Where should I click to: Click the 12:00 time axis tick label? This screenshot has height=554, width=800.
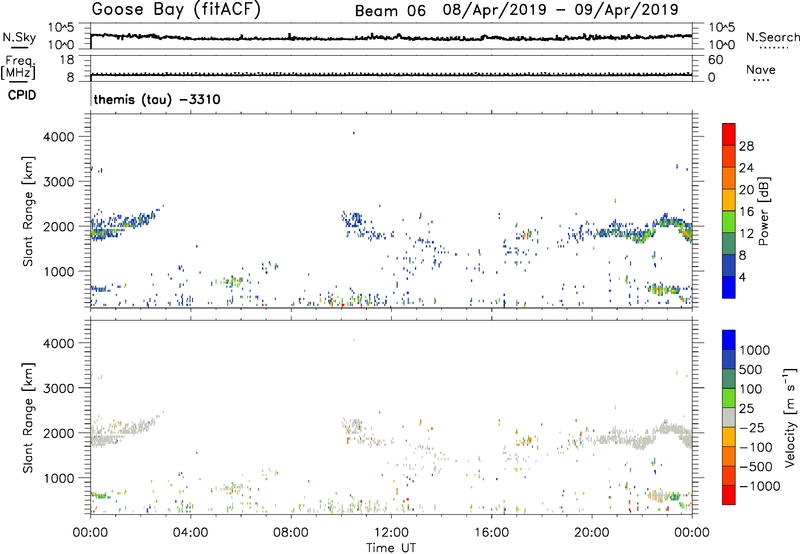[x=391, y=533]
